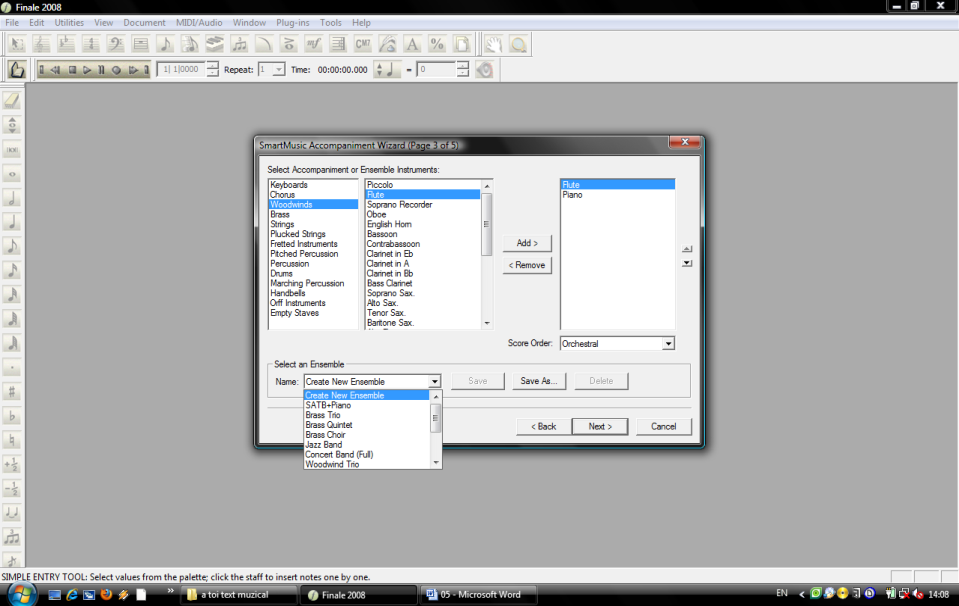Click the < Remove button
Image resolution: width=959 pixels, height=606 pixels.
[x=527, y=265]
